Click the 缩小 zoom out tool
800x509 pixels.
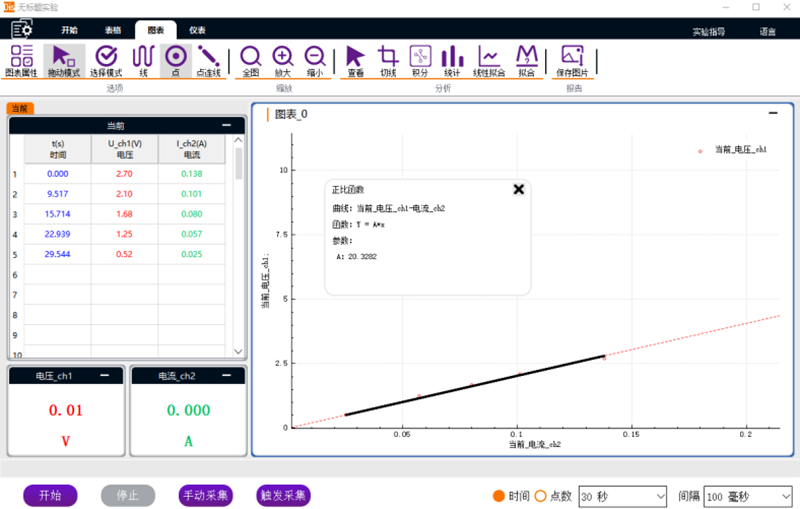[x=315, y=61]
